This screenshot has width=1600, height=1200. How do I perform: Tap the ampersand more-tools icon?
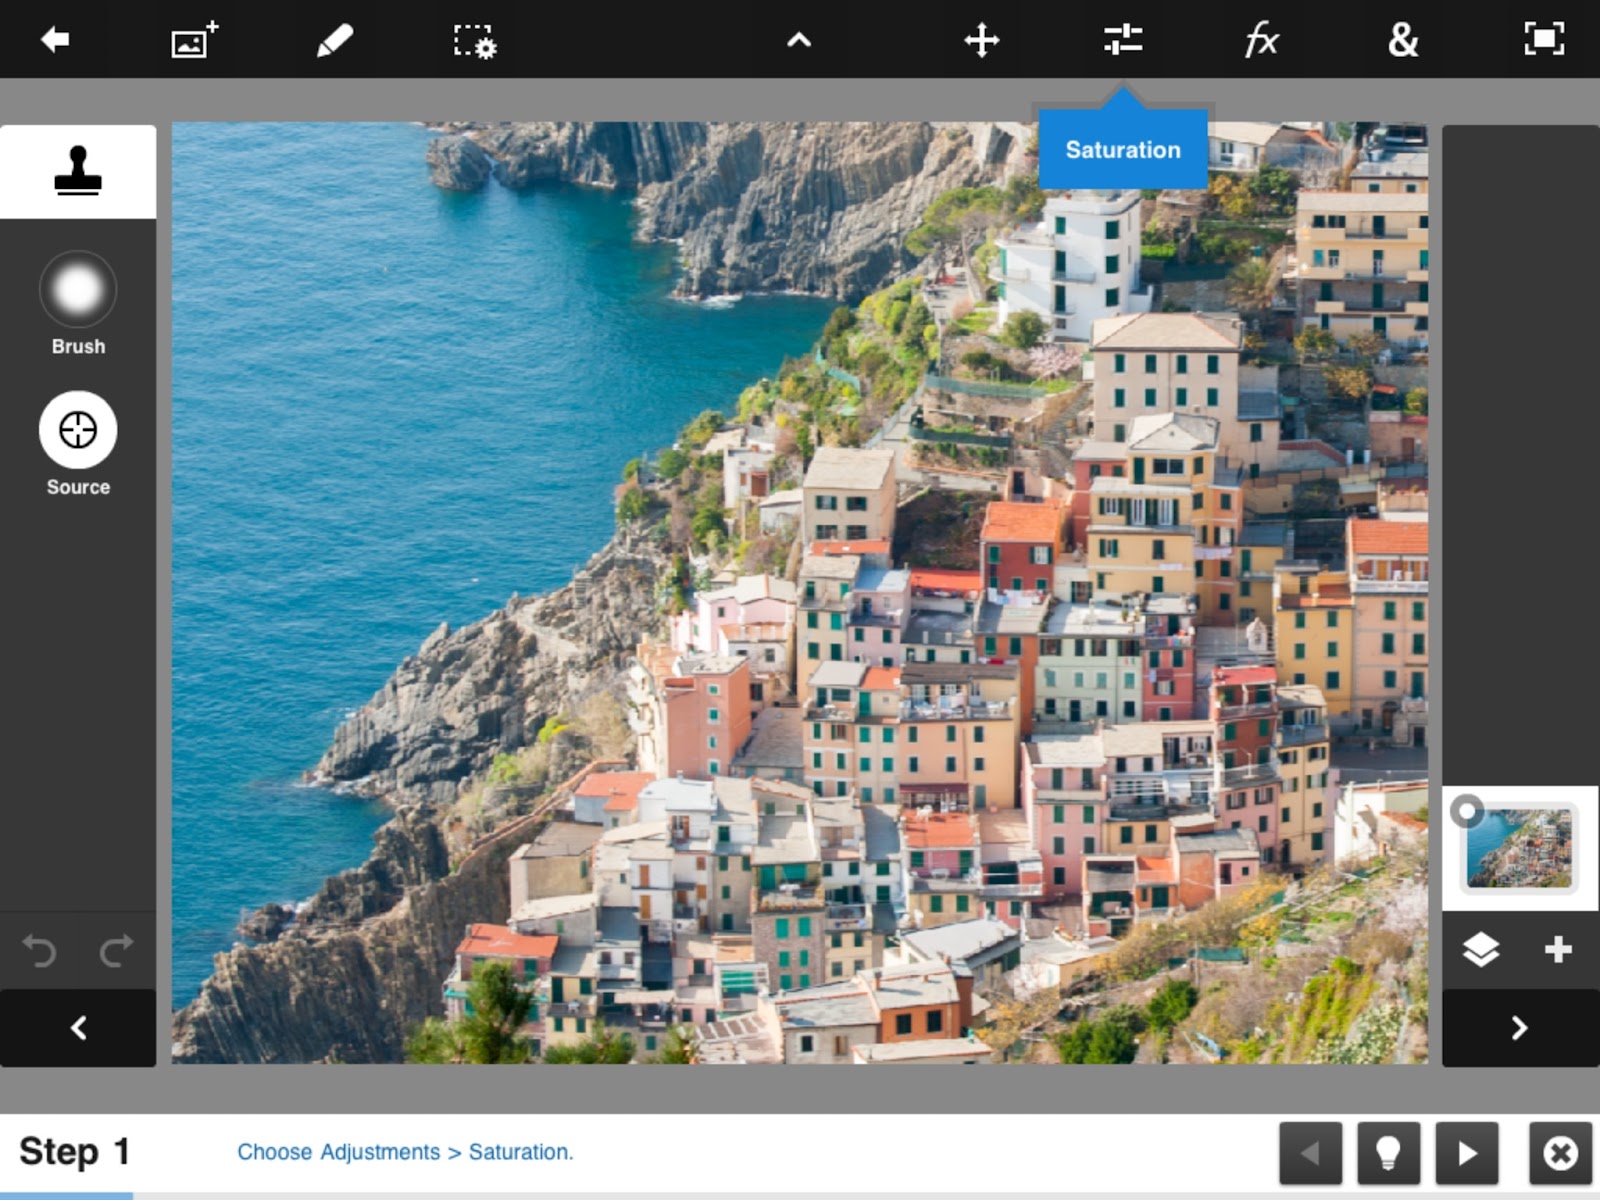tap(1403, 40)
